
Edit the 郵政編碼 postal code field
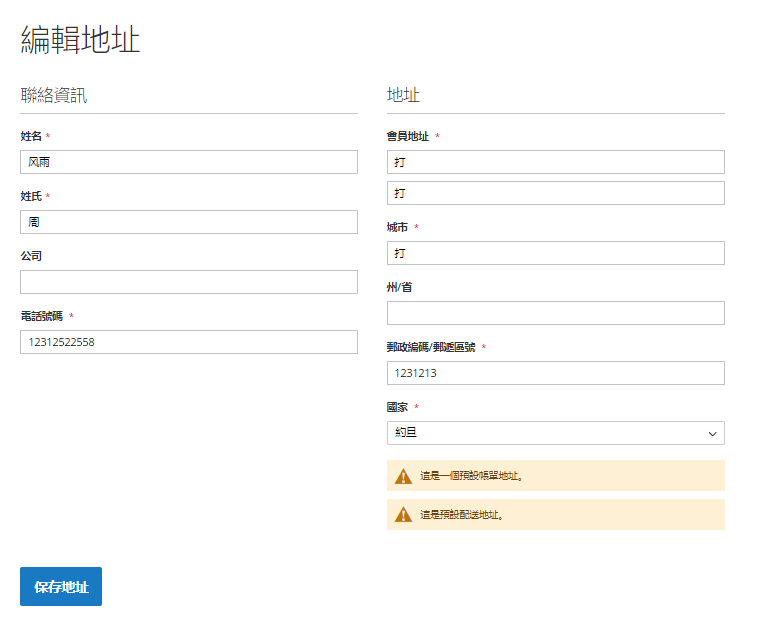[x=555, y=373]
